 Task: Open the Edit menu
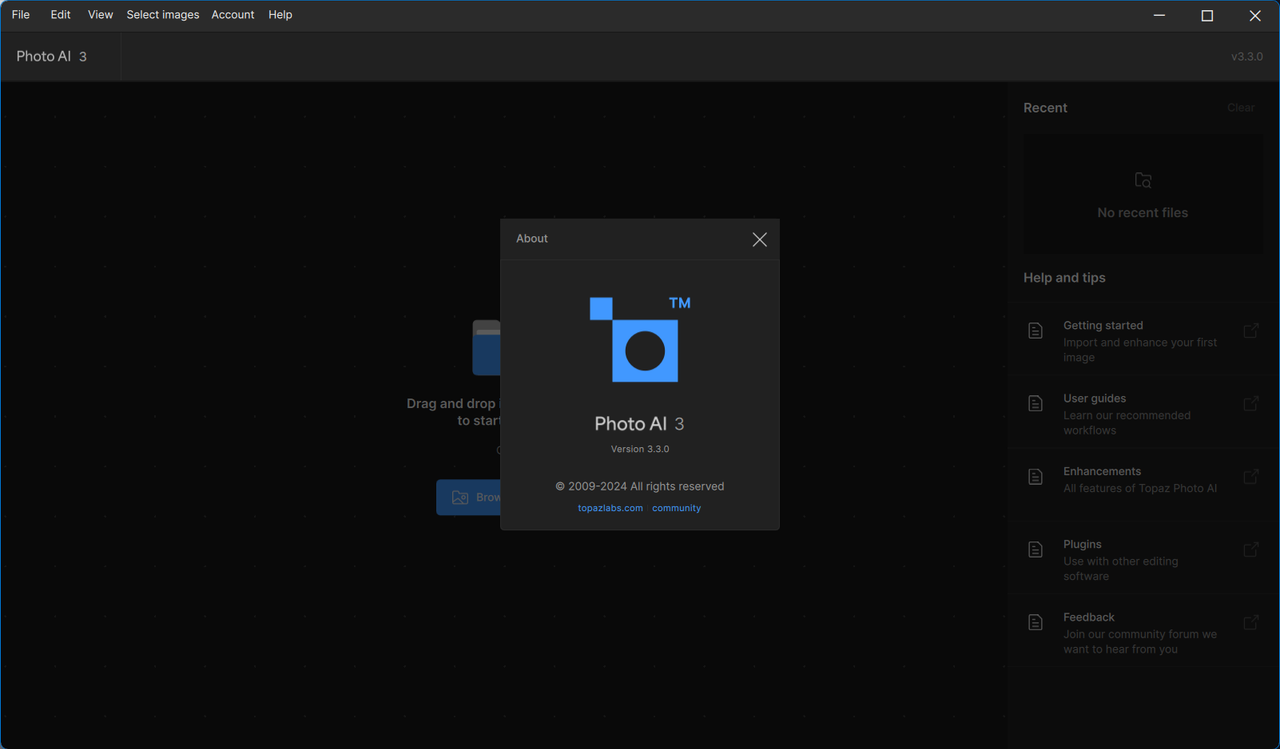61,15
